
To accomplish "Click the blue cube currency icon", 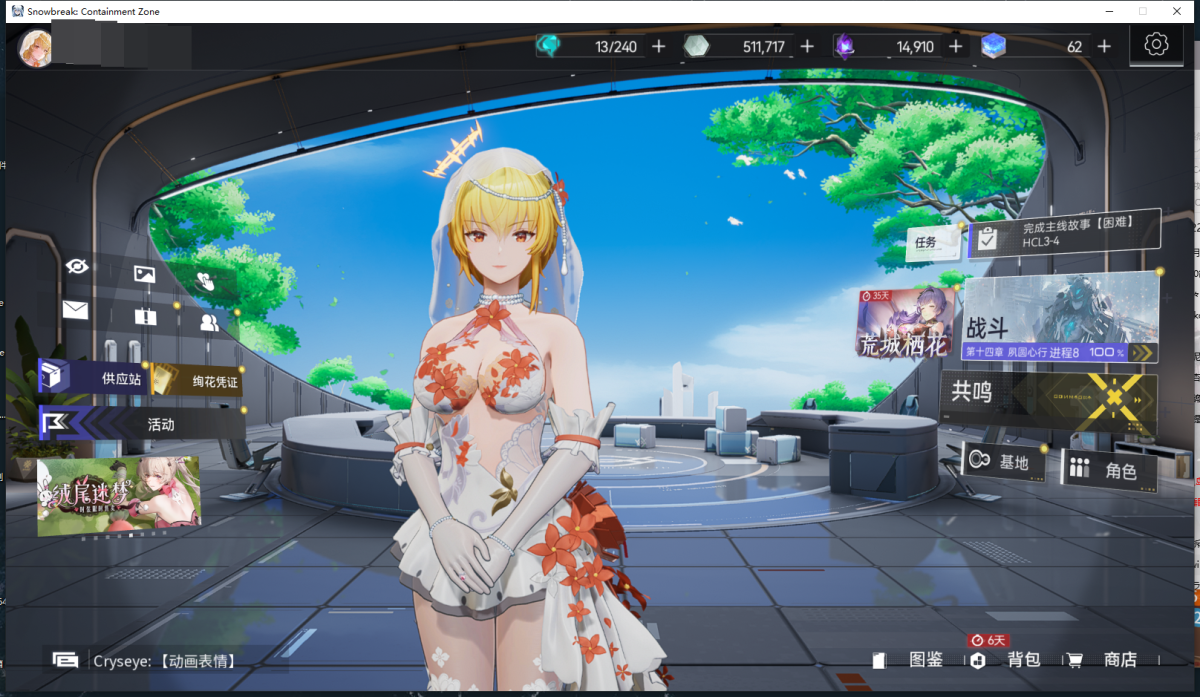I will tap(993, 46).
